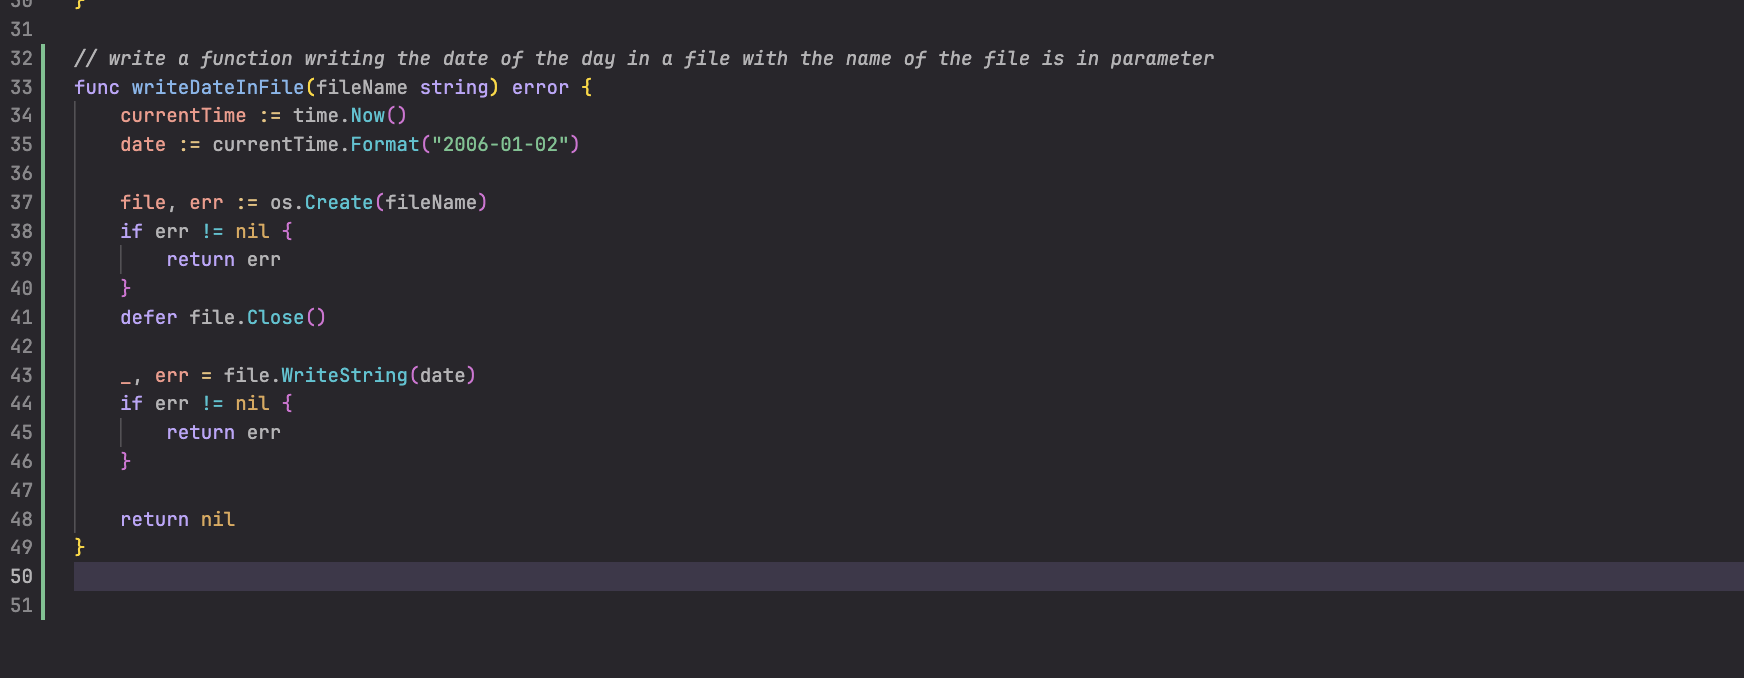Click the green change marker beside line 37

click(x=43, y=203)
